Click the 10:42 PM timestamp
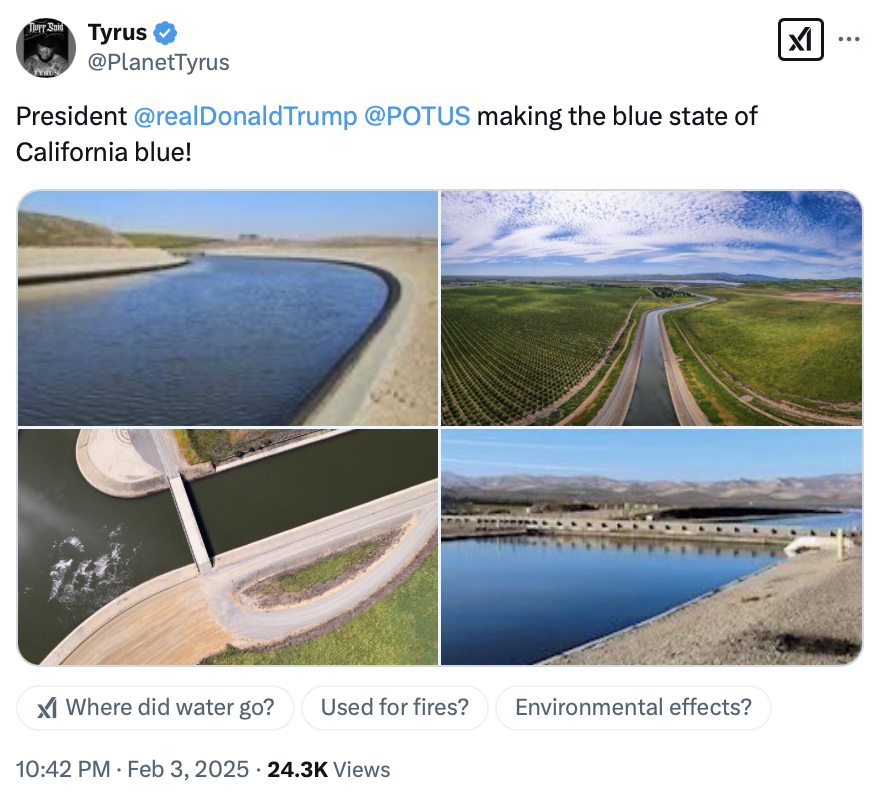The width and height of the screenshot is (888, 804). click(62, 770)
